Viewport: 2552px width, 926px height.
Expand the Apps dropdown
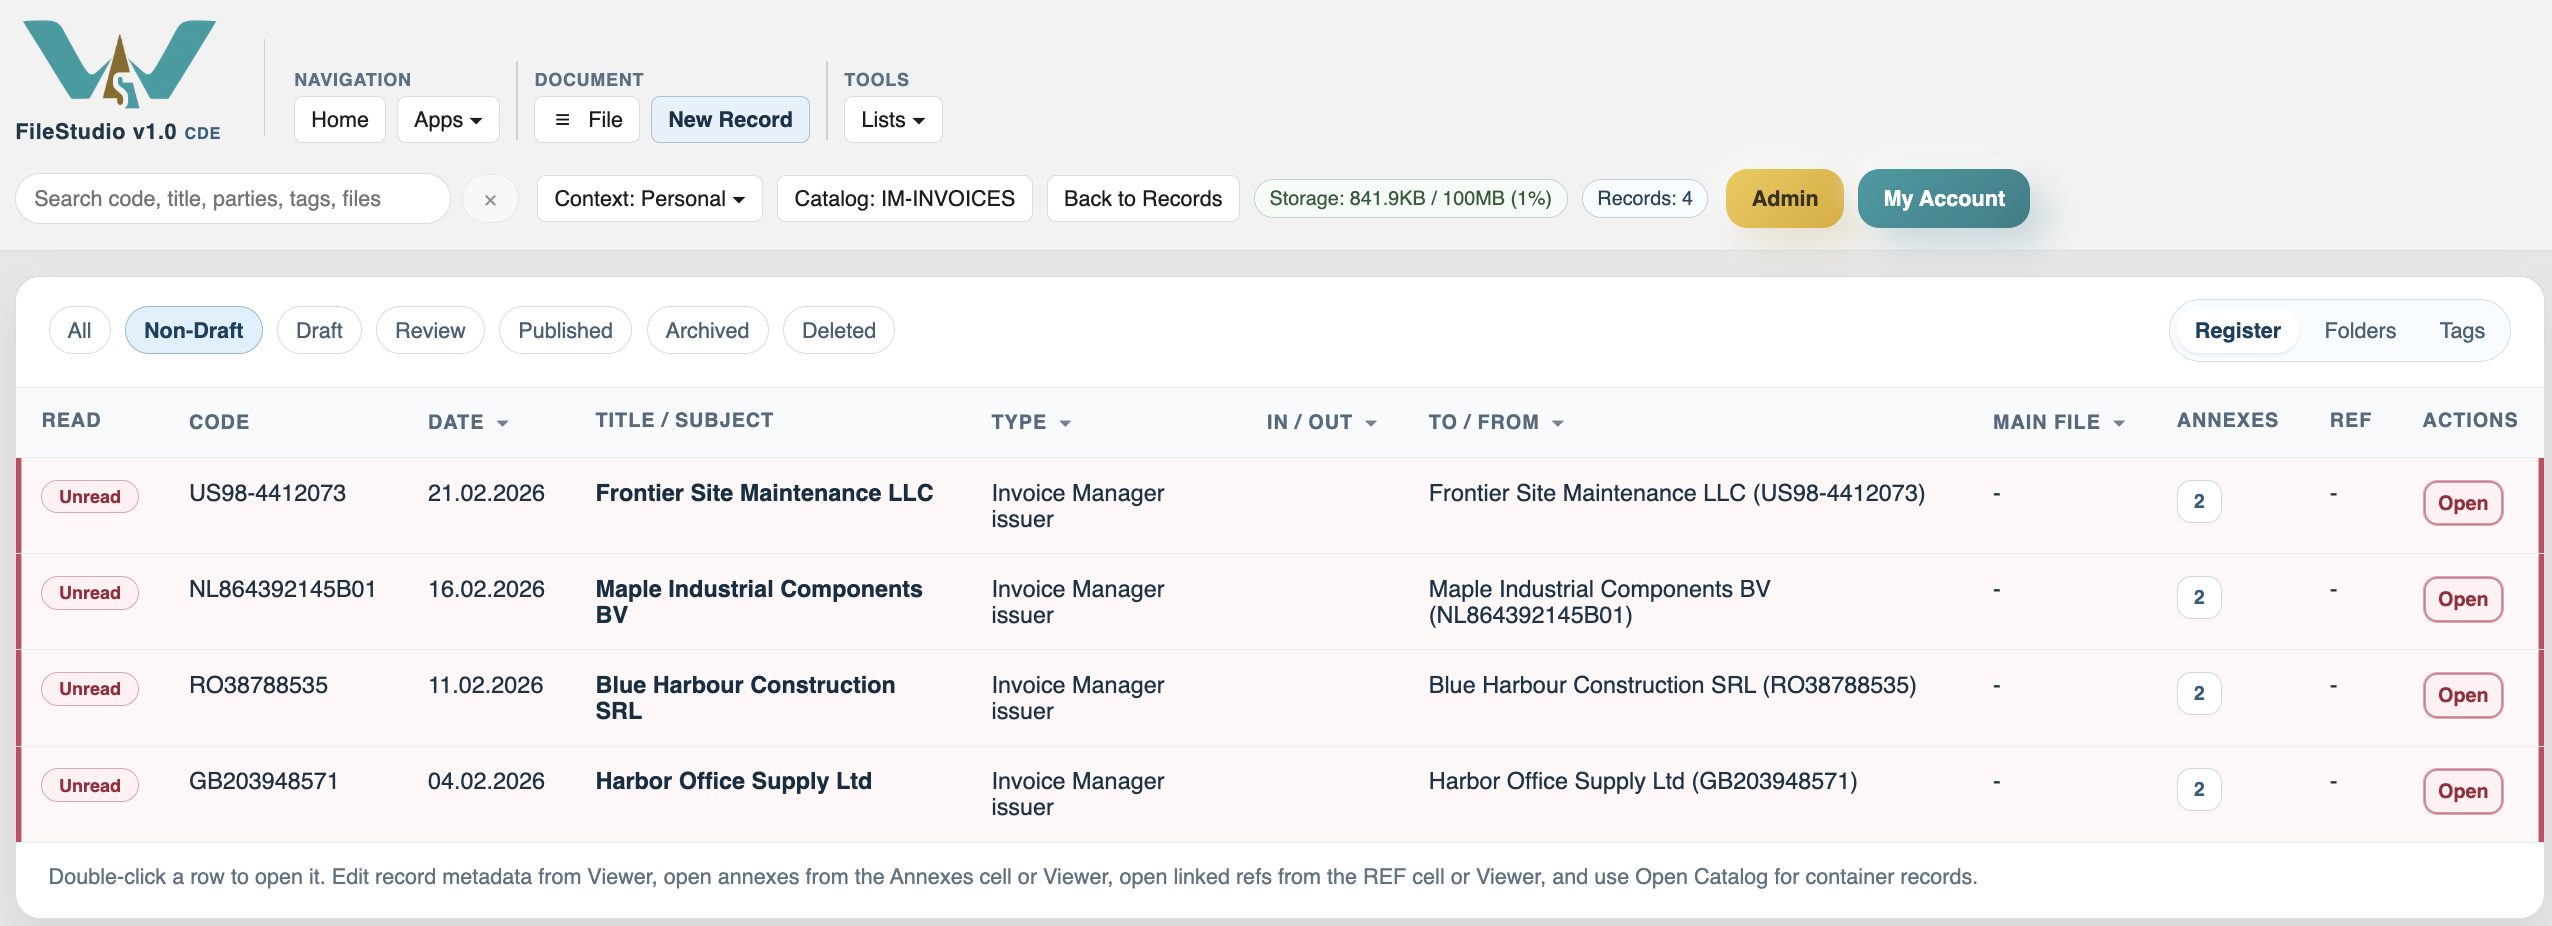[448, 120]
